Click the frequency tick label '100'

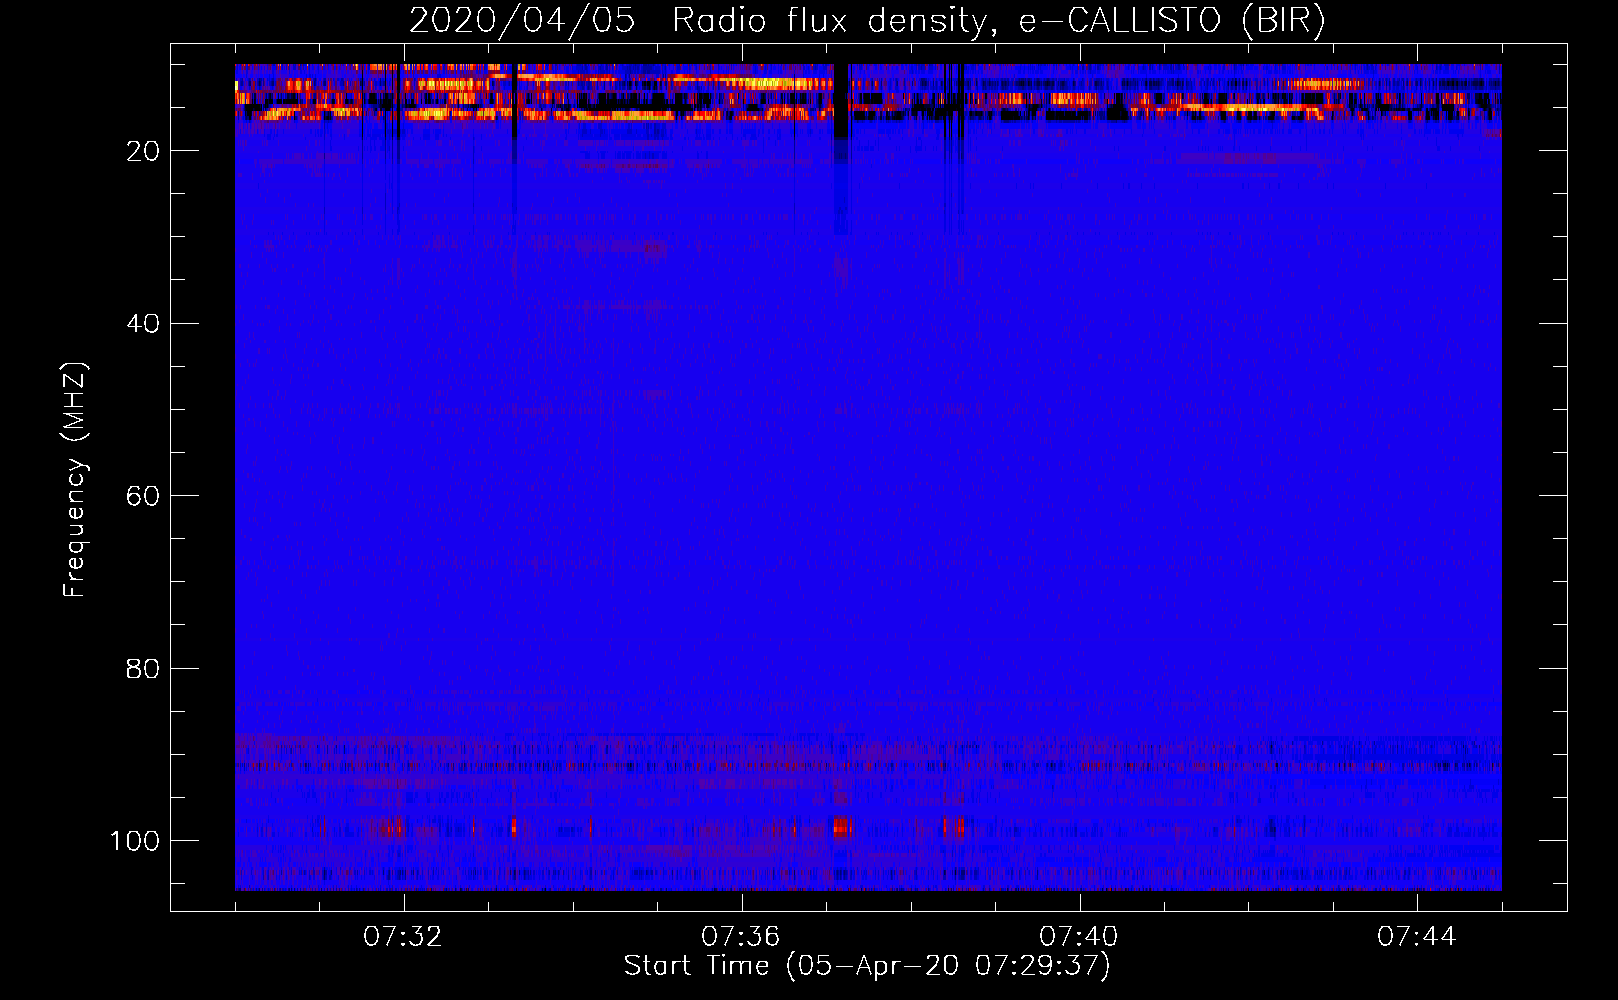pyautogui.click(x=135, y=841)
